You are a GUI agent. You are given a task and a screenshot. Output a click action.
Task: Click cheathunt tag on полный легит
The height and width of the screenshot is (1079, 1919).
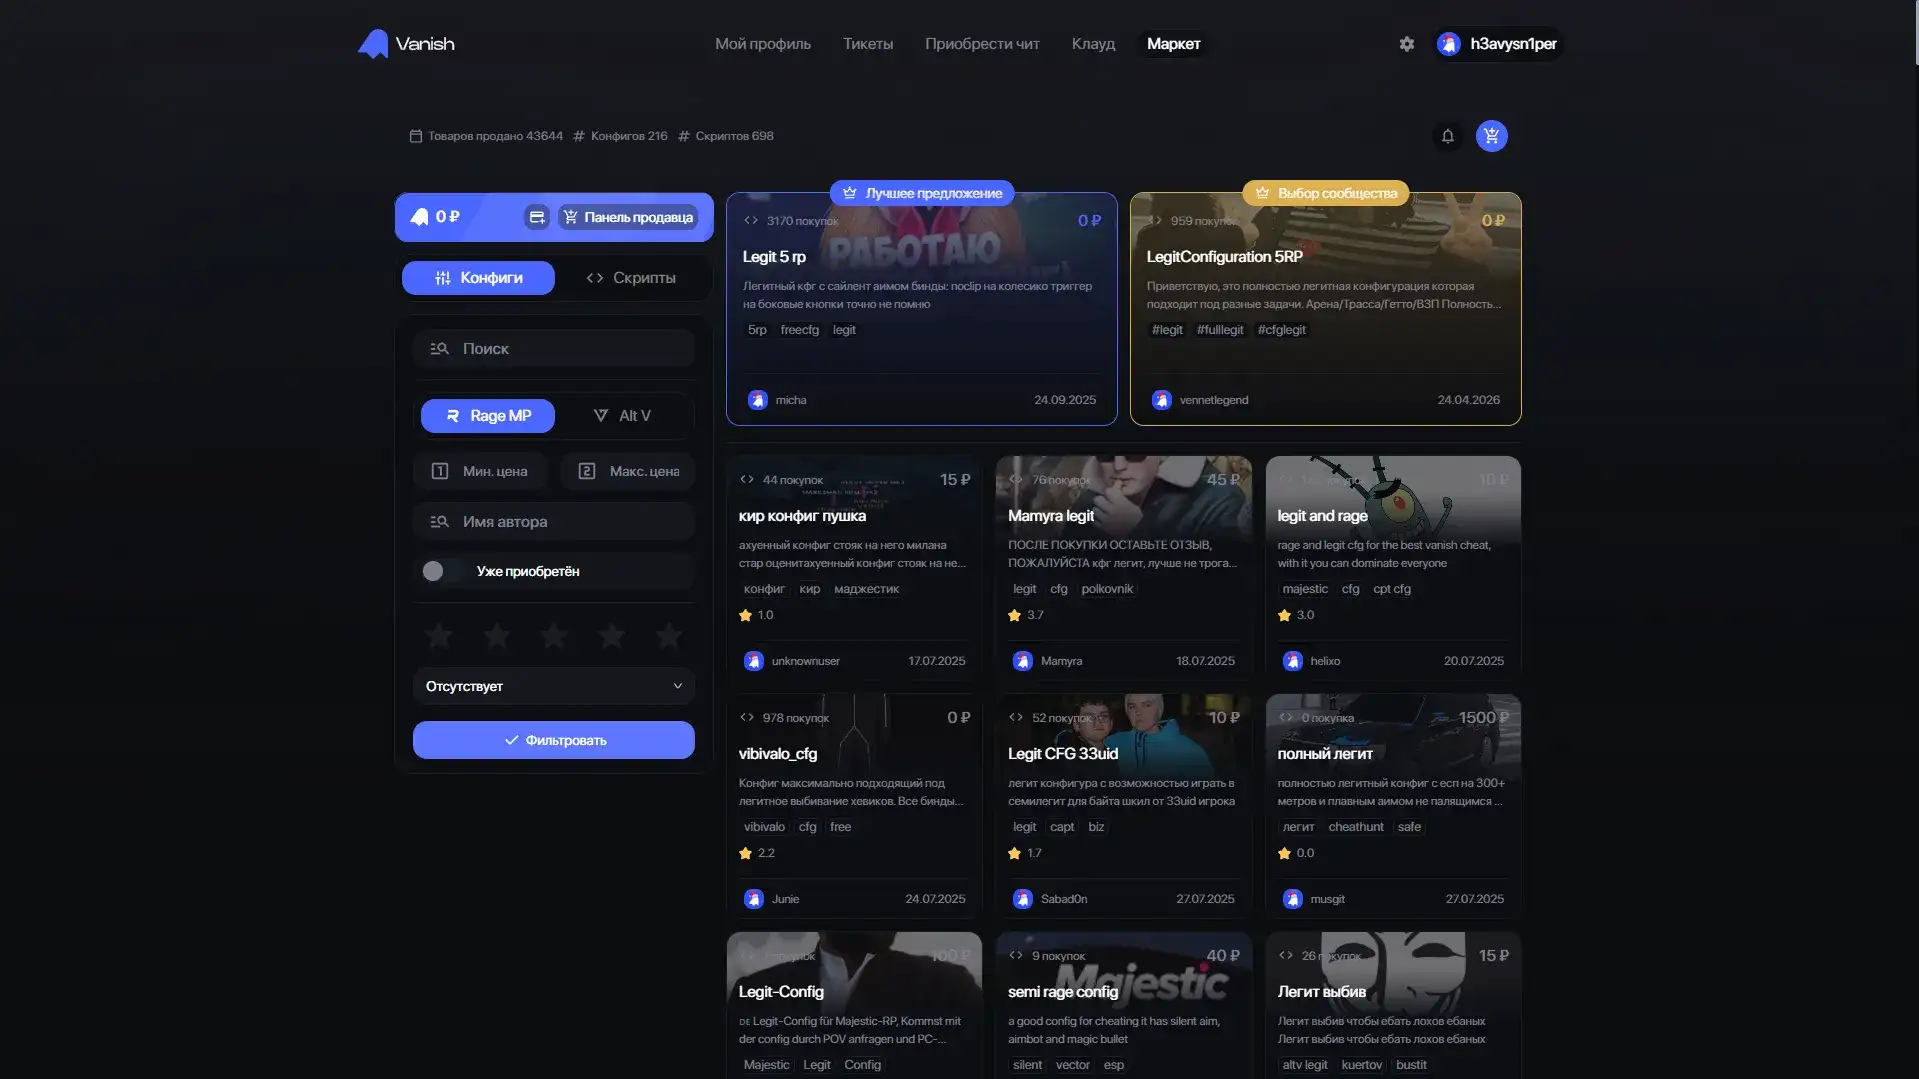pos(1356,827)
